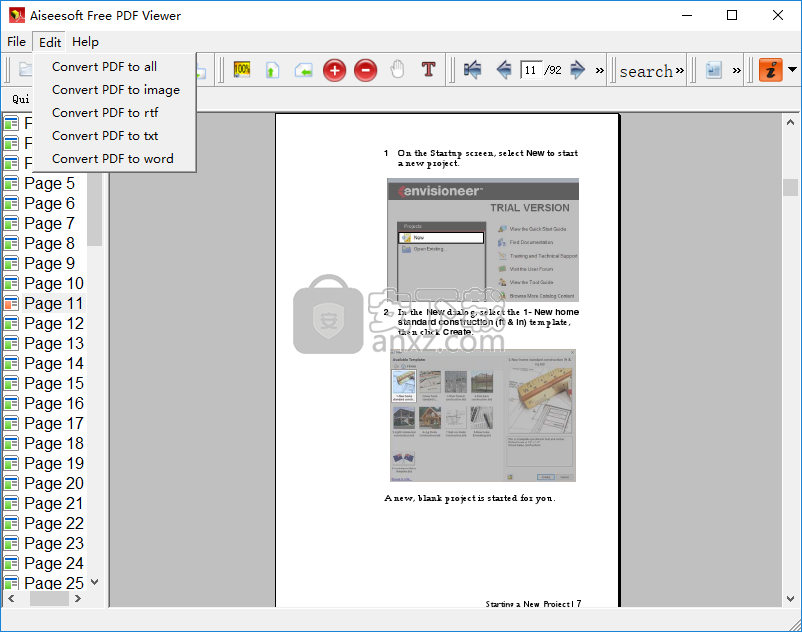Image resolution: width=802 pixels, height=632 pixels.
Task: Minimize the Aiseesoft Free PDF Viewer window
Action: tap(687, 15)
